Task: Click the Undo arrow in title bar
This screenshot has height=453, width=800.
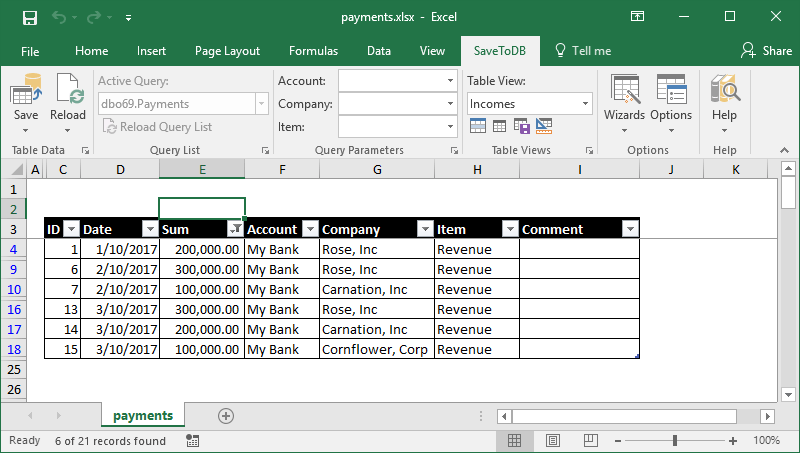Action: coord(59,18)
